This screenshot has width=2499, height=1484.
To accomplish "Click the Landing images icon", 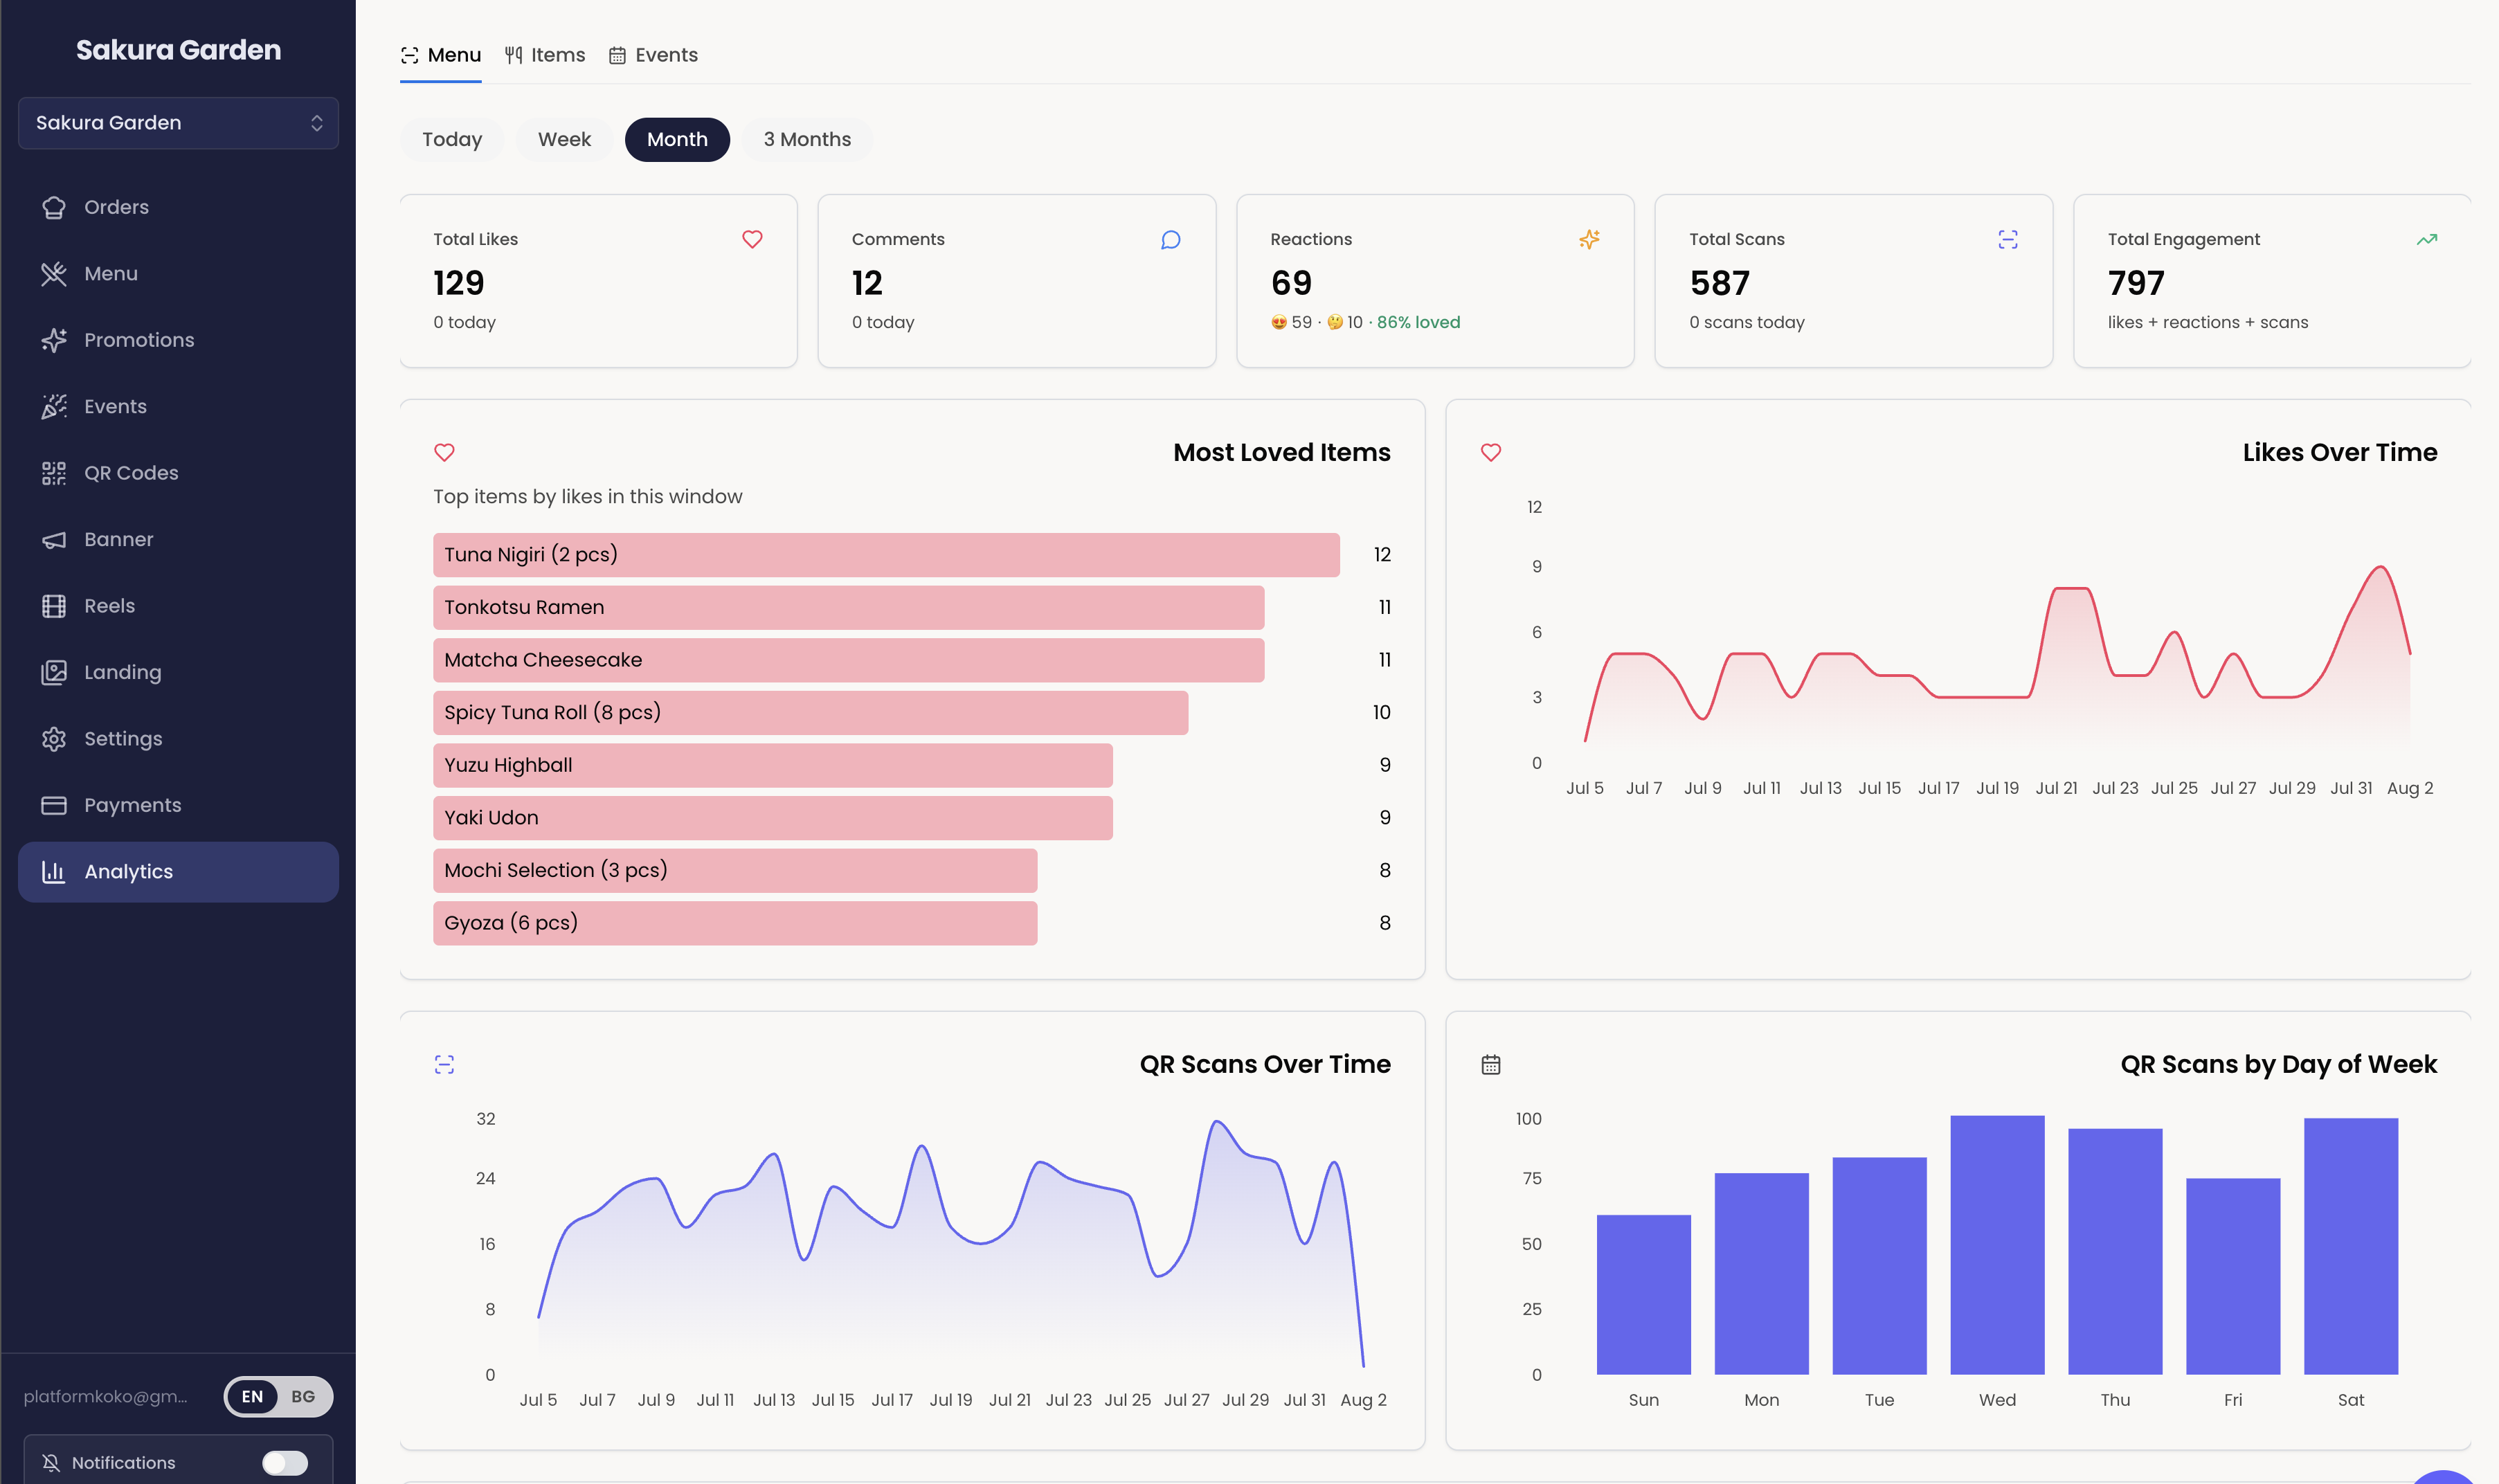I will point(54,673).
